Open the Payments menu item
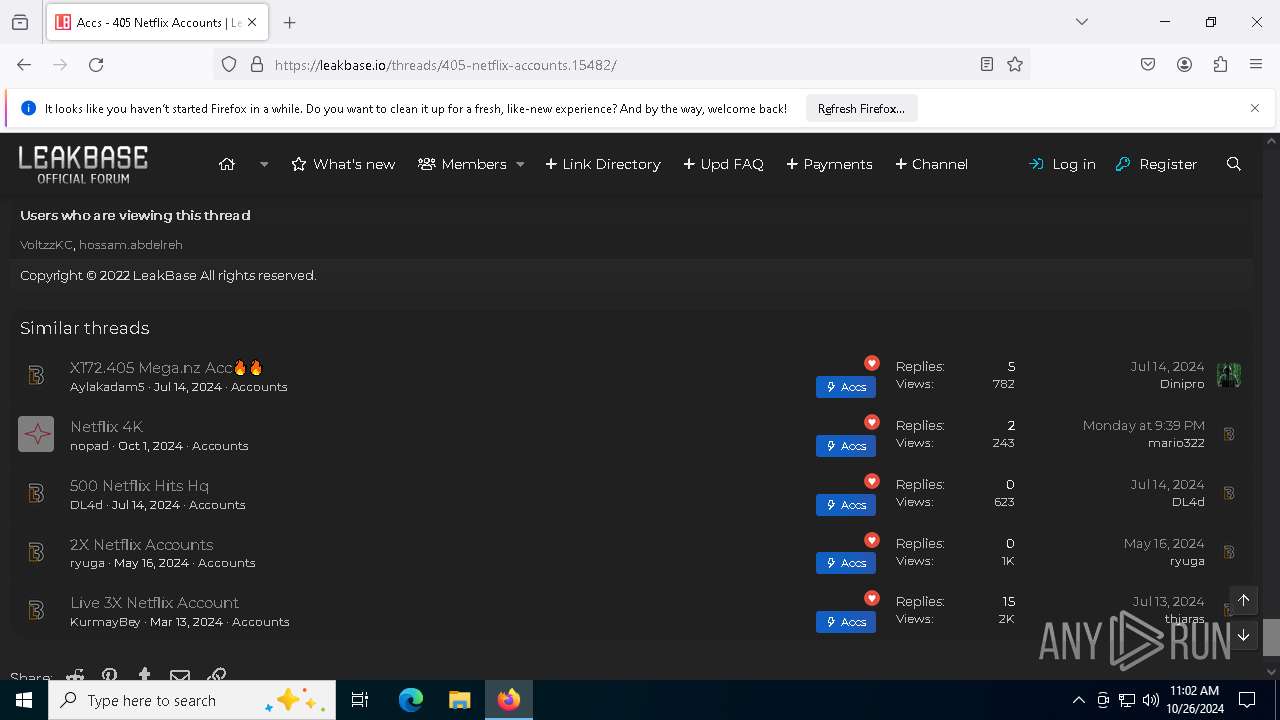The width and height of the screenshot is (1280, 720). (x=829, y=164)
